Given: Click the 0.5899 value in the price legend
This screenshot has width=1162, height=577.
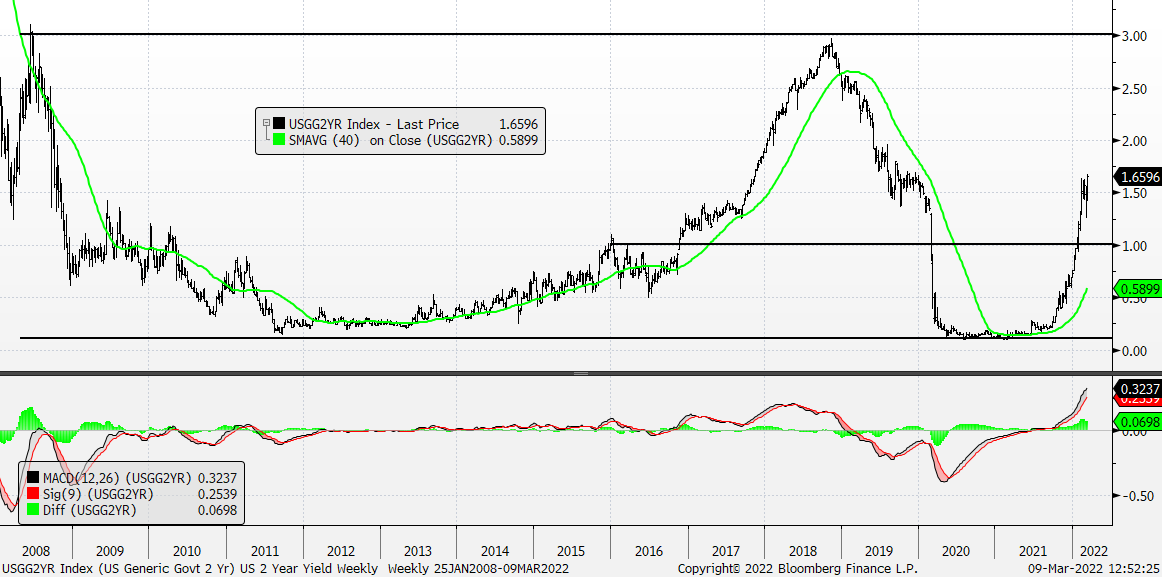Looking at the screenshot, I should click(520, 139).
